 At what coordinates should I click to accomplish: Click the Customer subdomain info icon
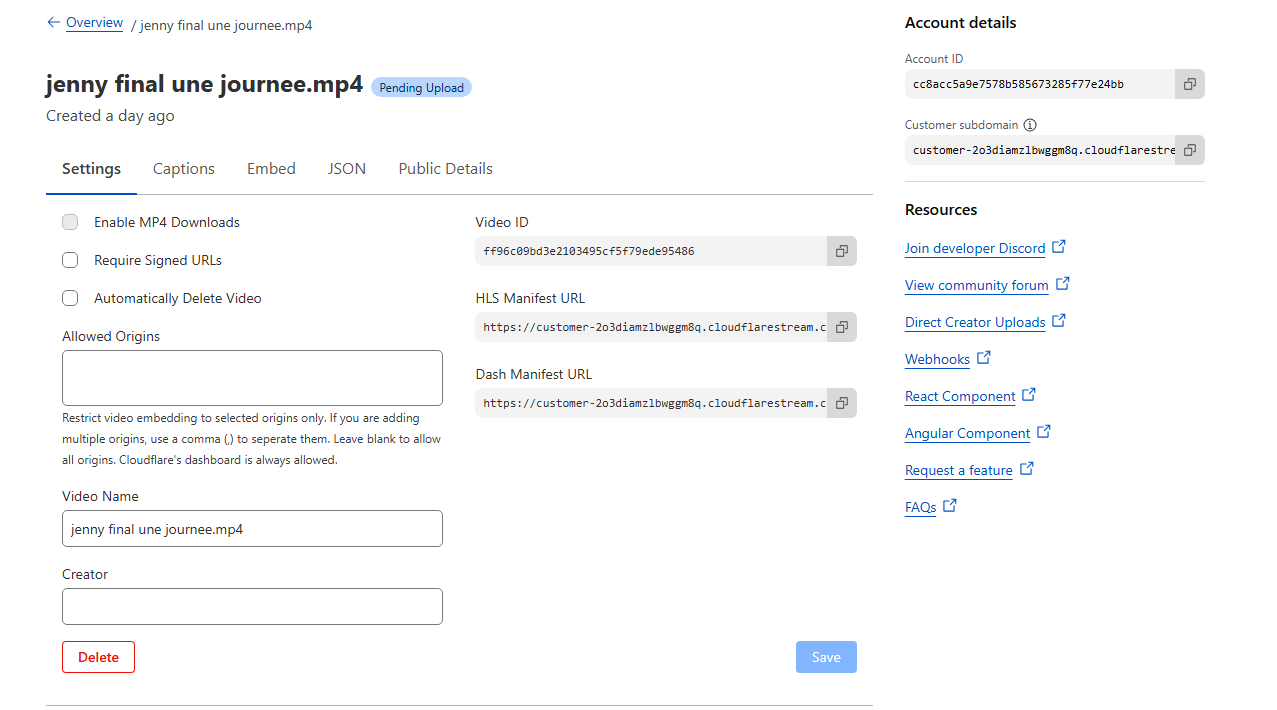click(1030, 125)
